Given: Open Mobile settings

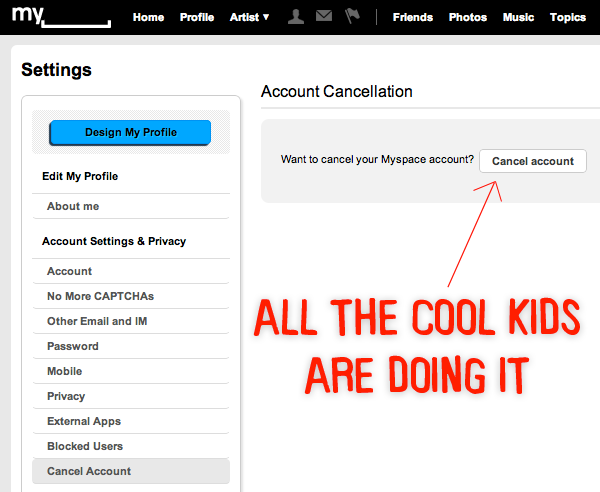Looking at the screenshot, I should pyautogui.click(x=131, y=371).
